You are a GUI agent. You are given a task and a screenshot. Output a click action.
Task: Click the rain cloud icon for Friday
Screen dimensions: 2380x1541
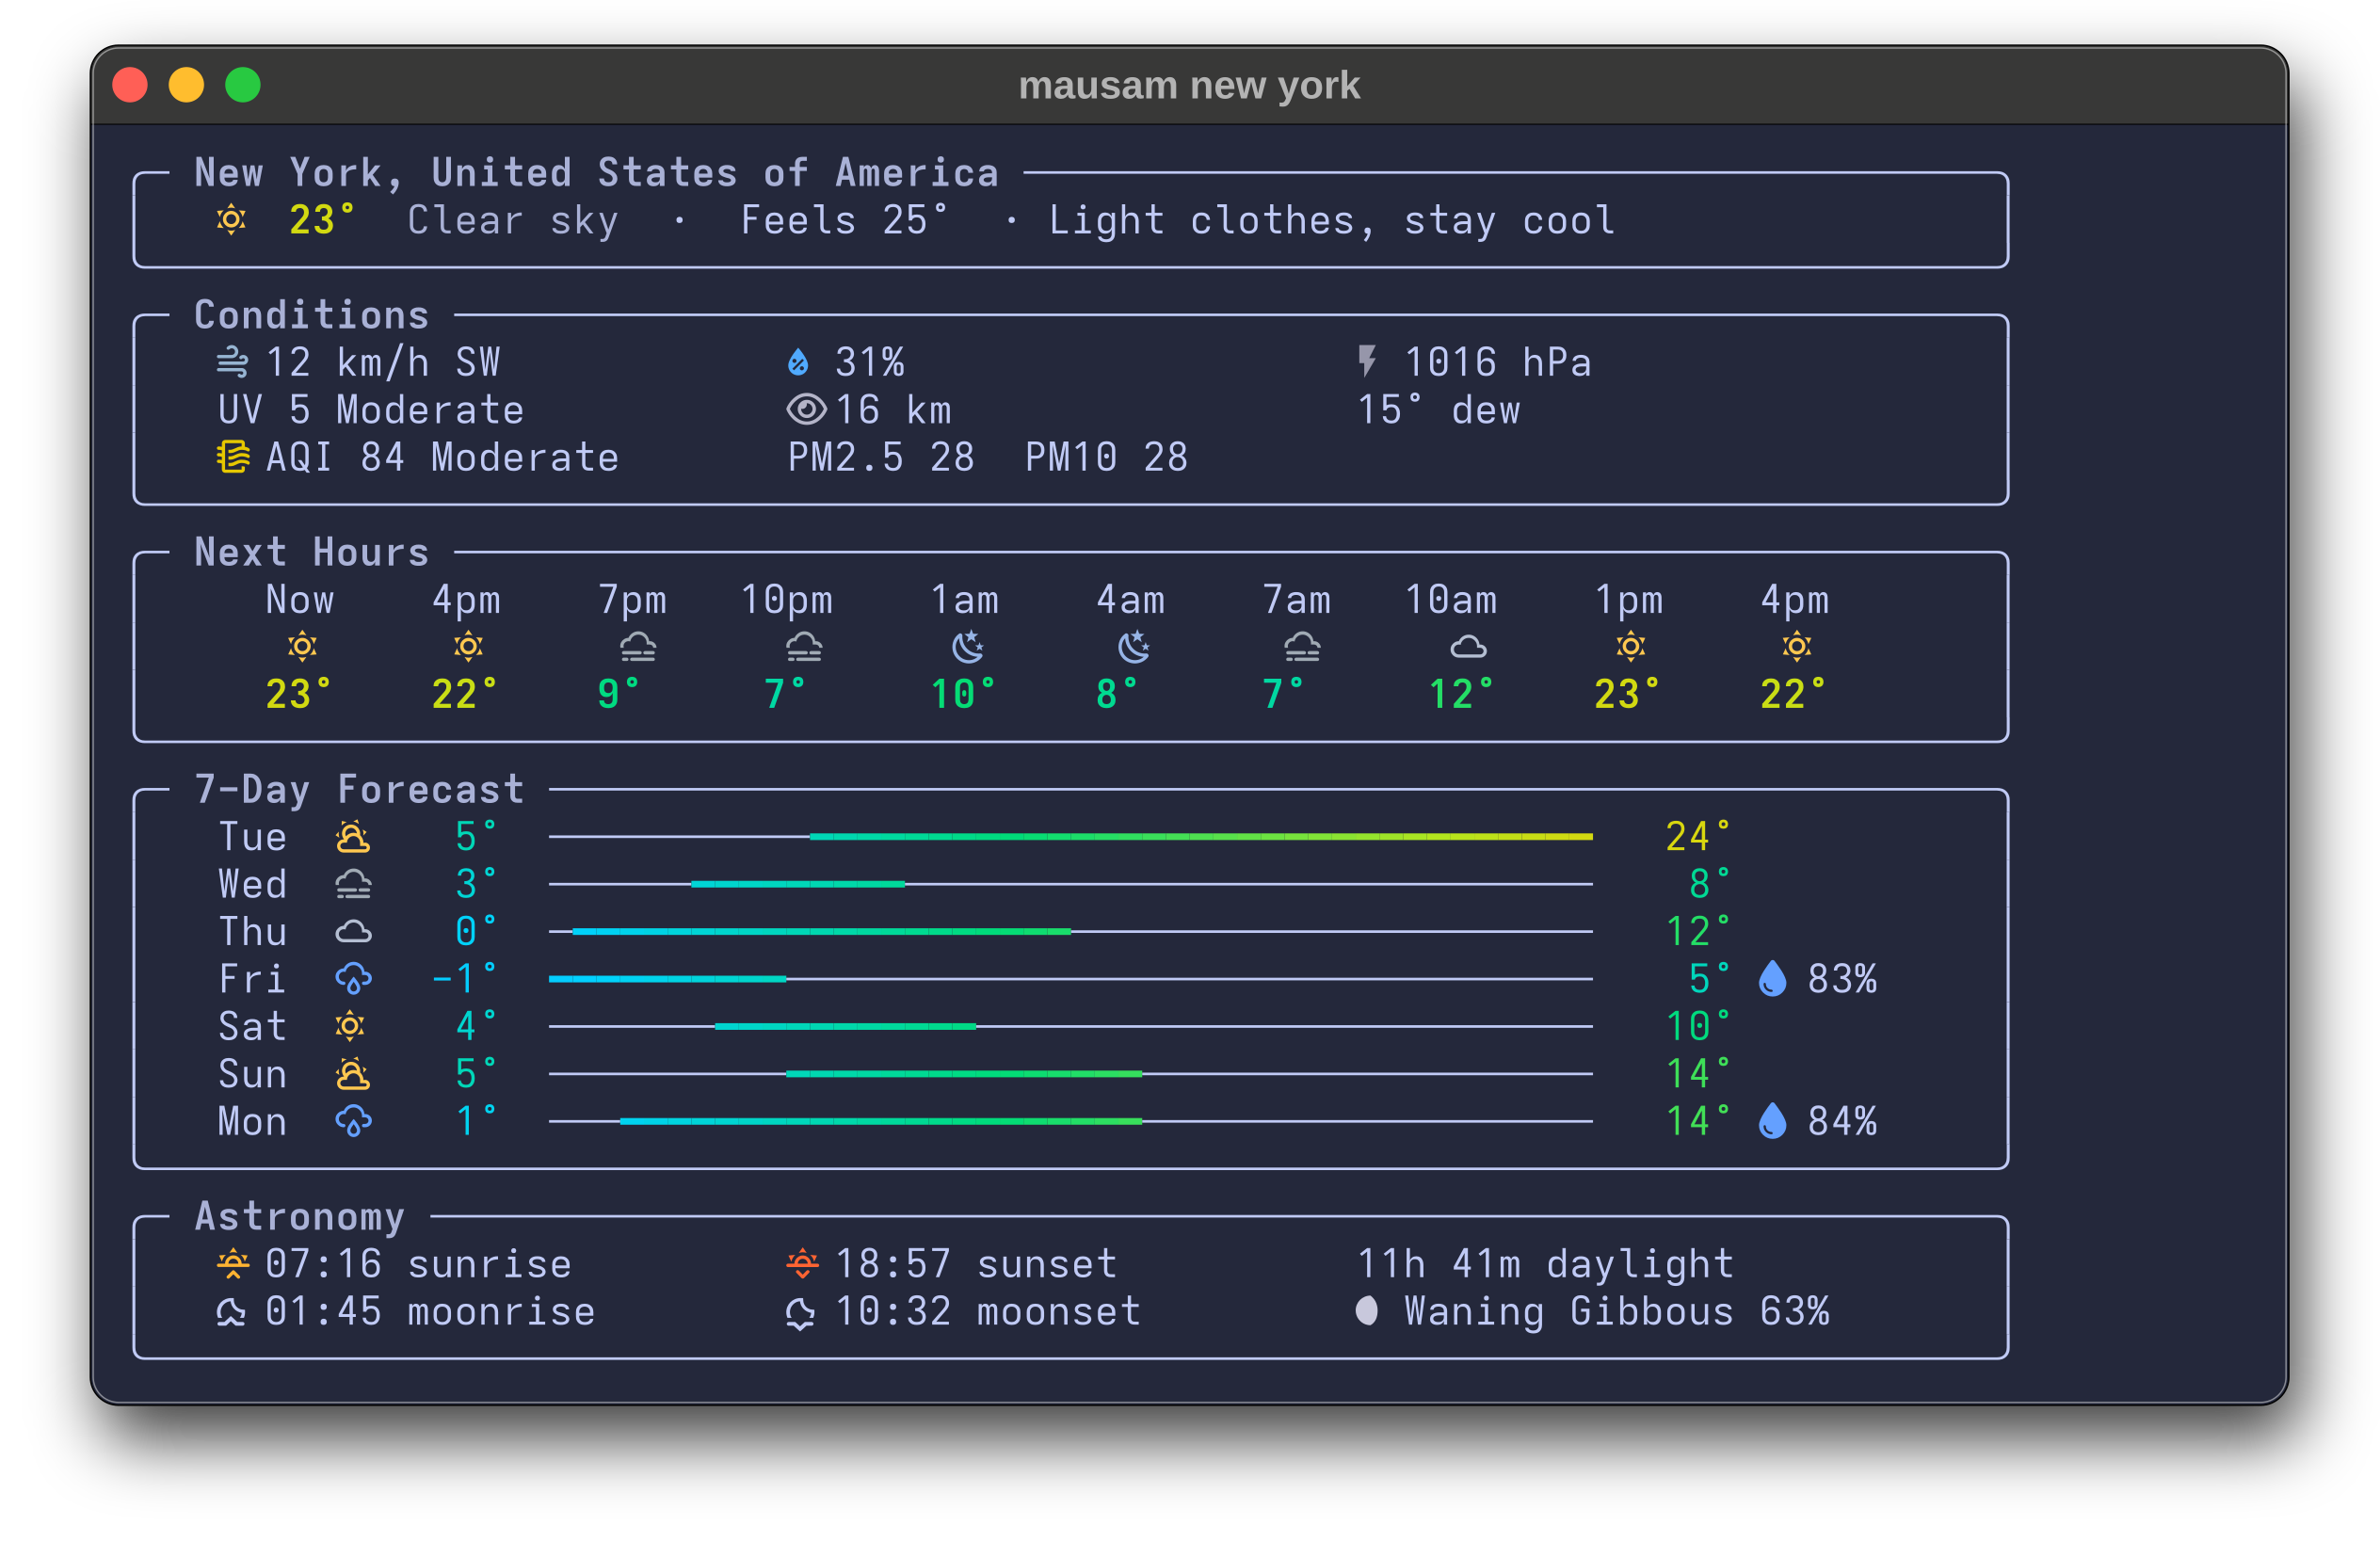(x=353, y=979)
